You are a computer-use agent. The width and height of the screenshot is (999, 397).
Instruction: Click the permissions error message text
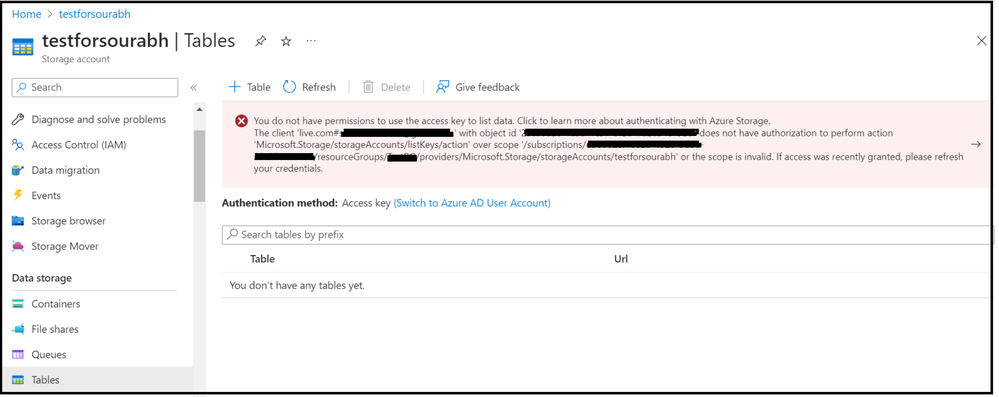pyautogui.click(x=608, y=145)
